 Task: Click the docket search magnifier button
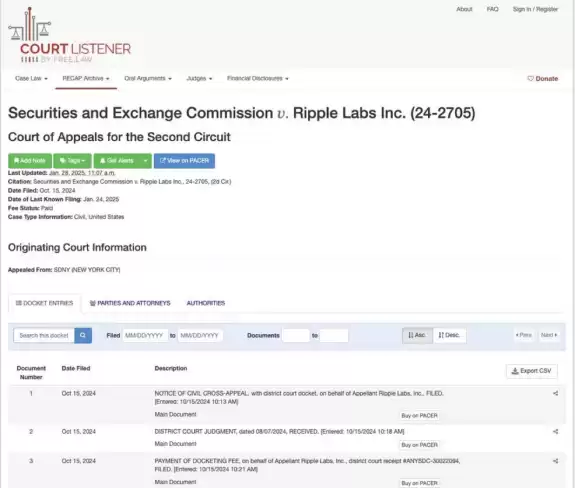click(x=83, y=335)
